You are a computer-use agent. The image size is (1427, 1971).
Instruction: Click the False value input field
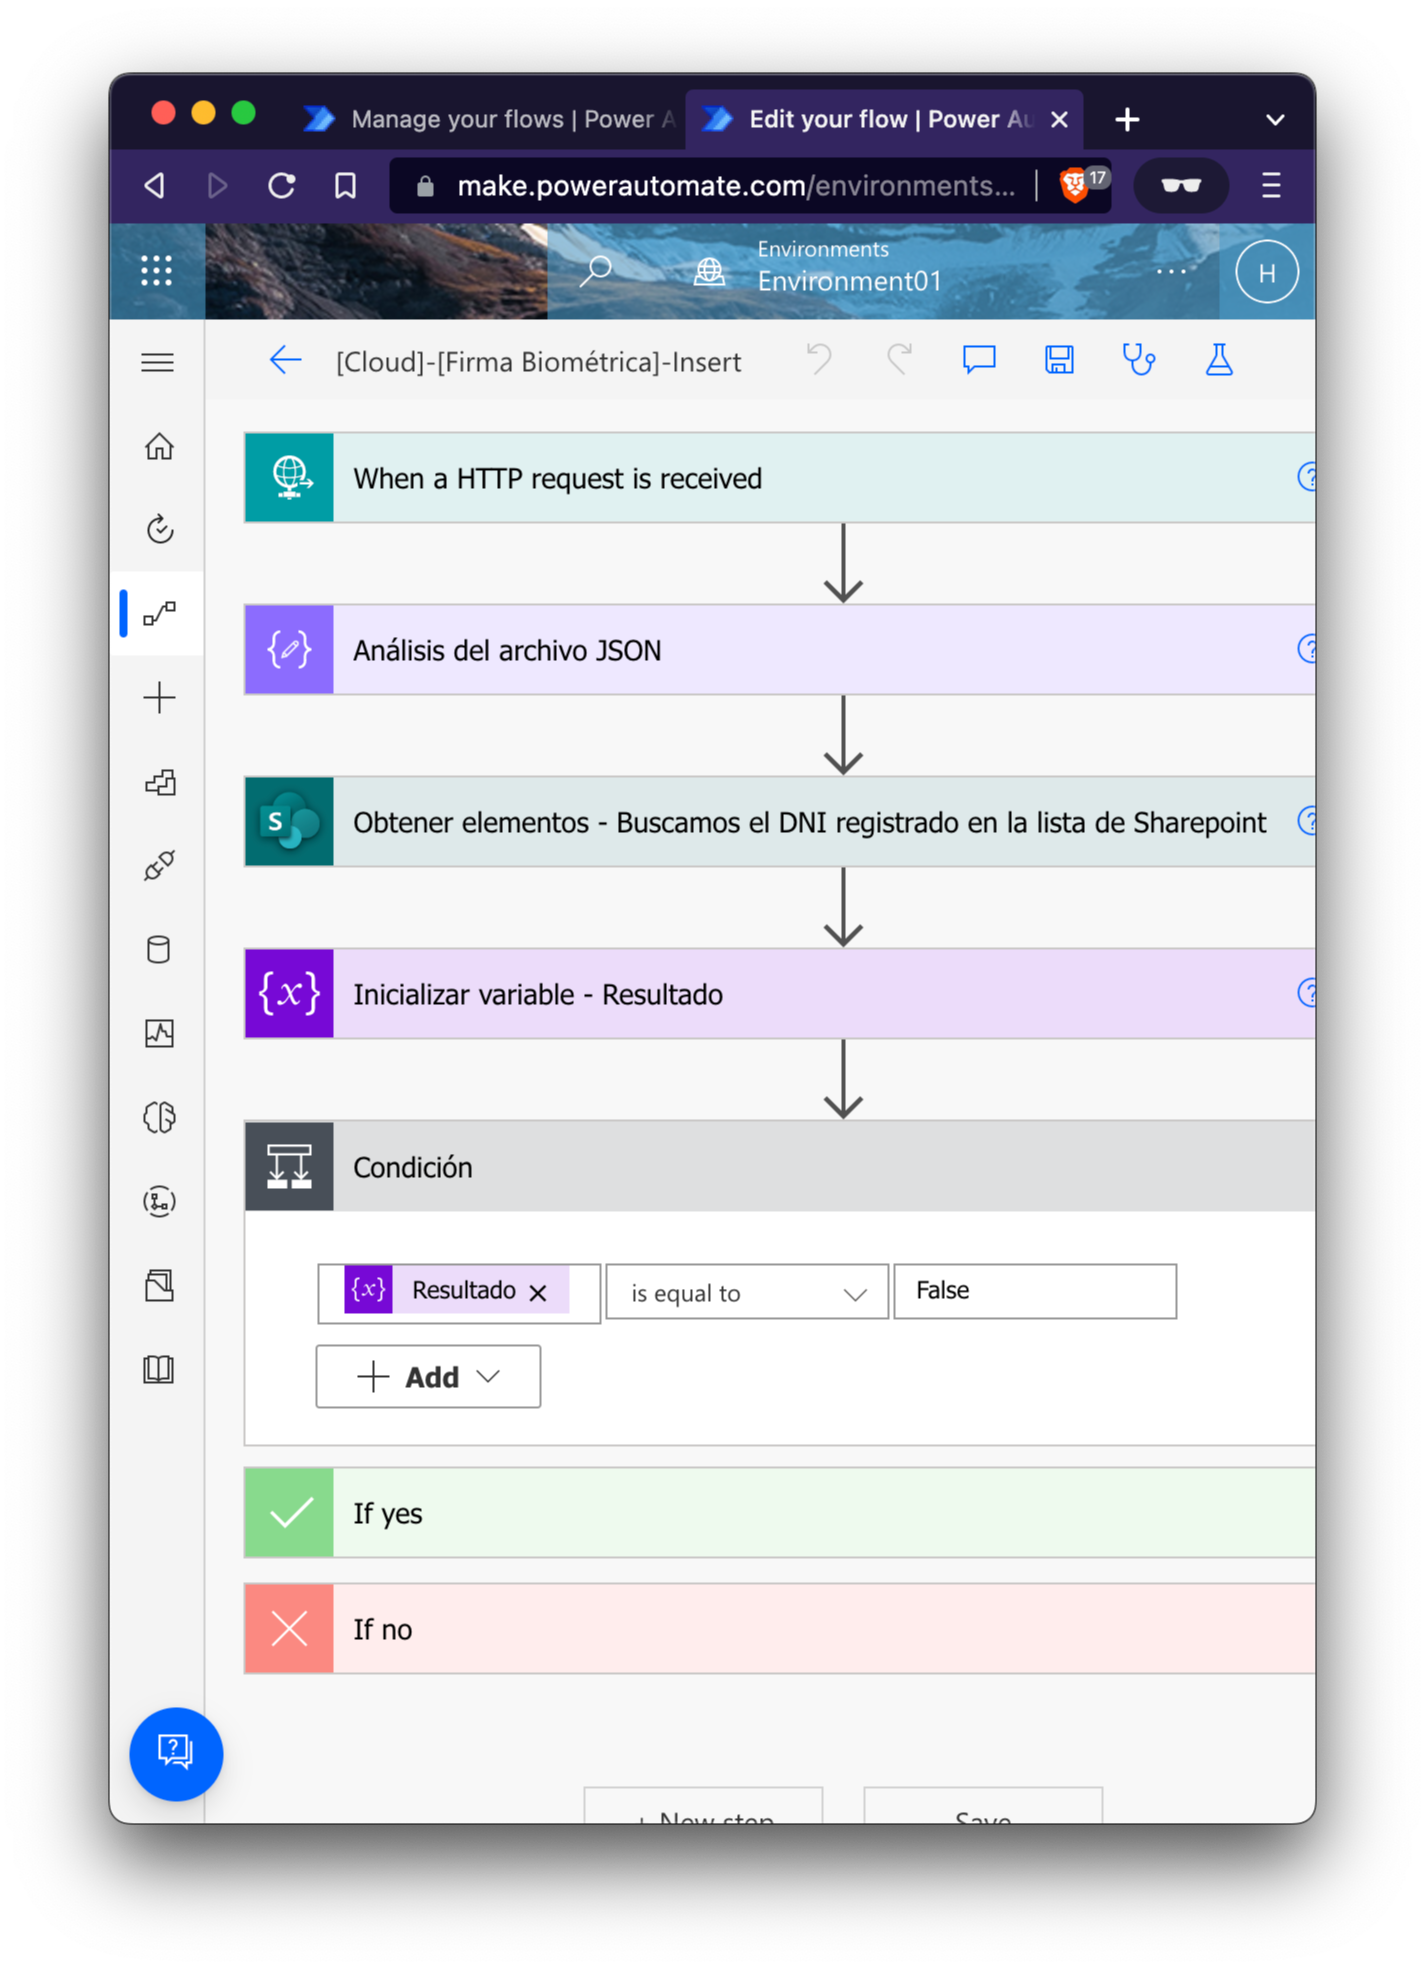click(1034, 1291)
